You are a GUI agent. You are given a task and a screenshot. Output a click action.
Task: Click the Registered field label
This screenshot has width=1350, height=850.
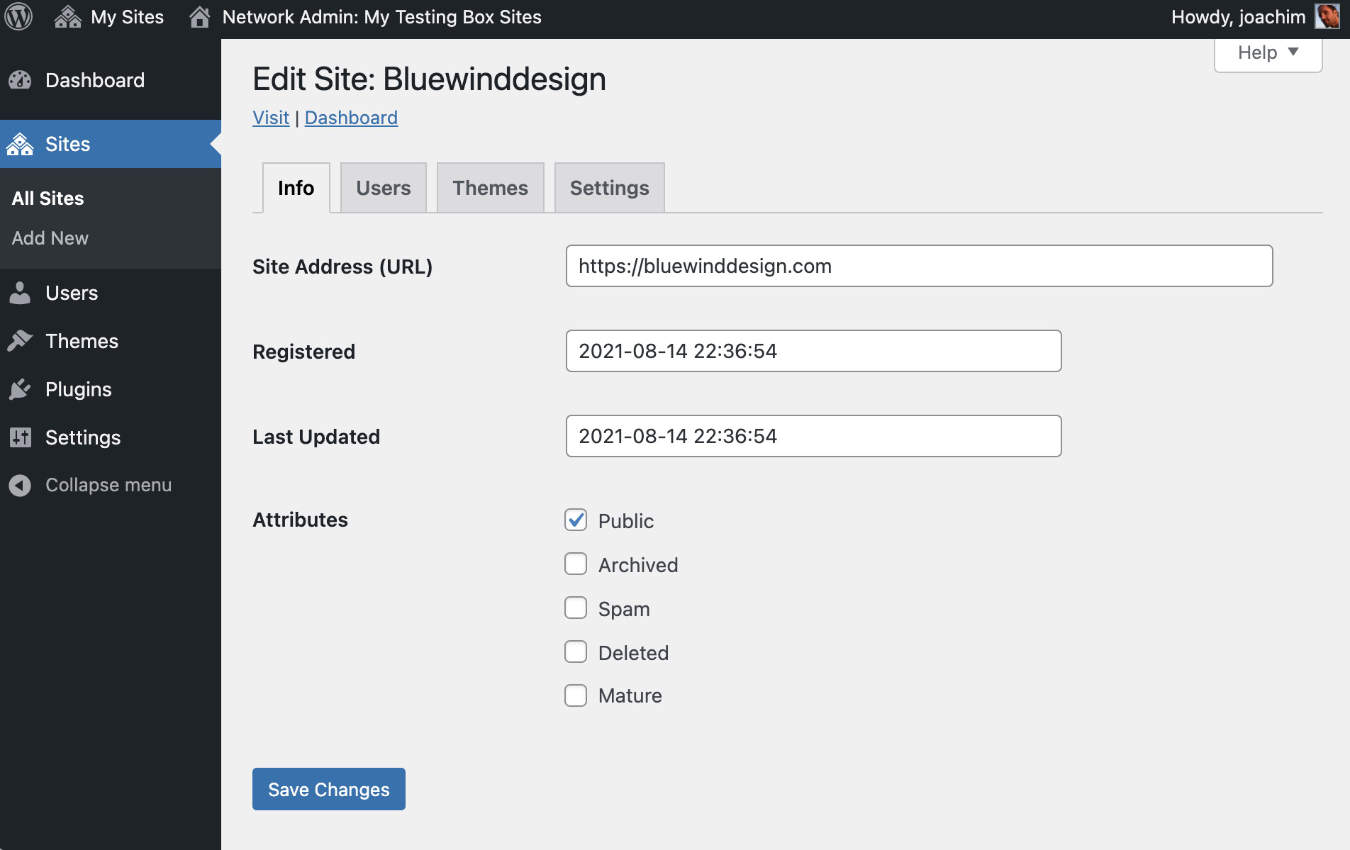(x=304, y=352)
